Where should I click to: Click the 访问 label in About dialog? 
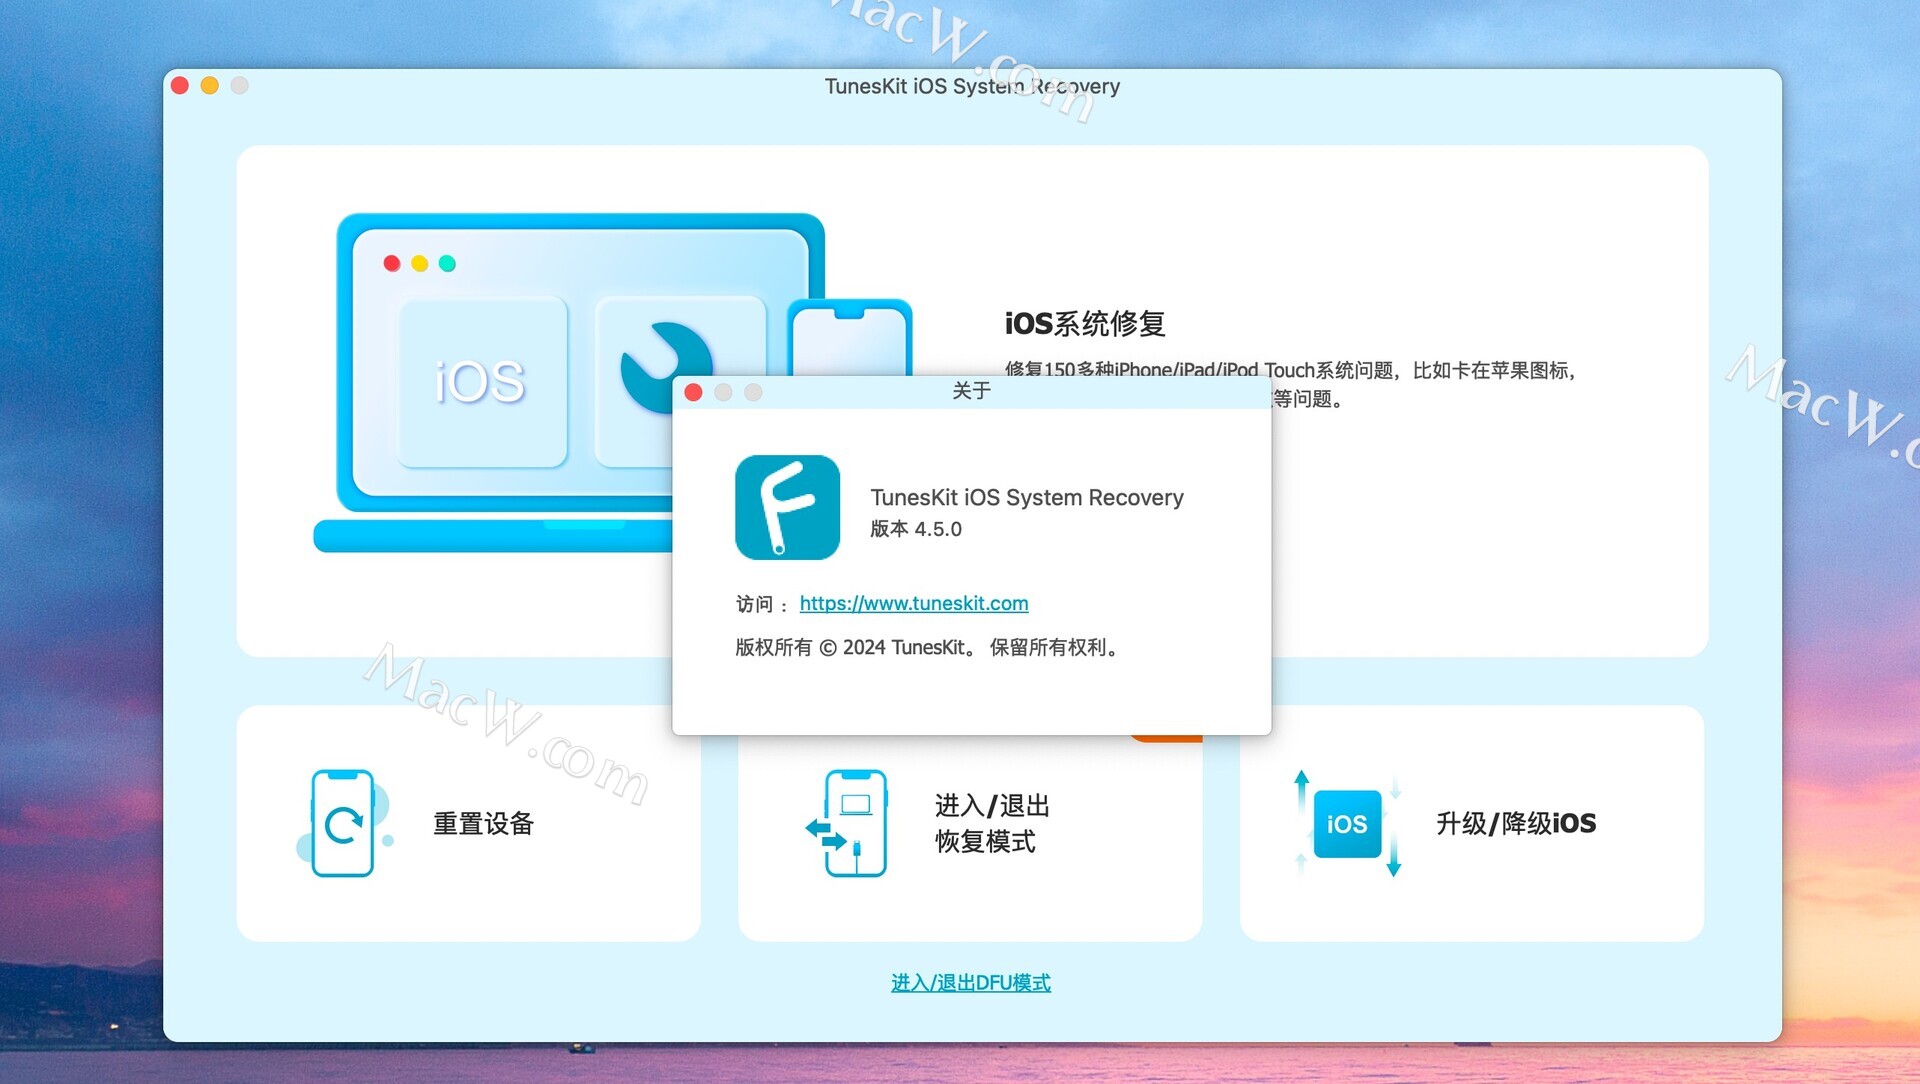(x=762, y=604)
